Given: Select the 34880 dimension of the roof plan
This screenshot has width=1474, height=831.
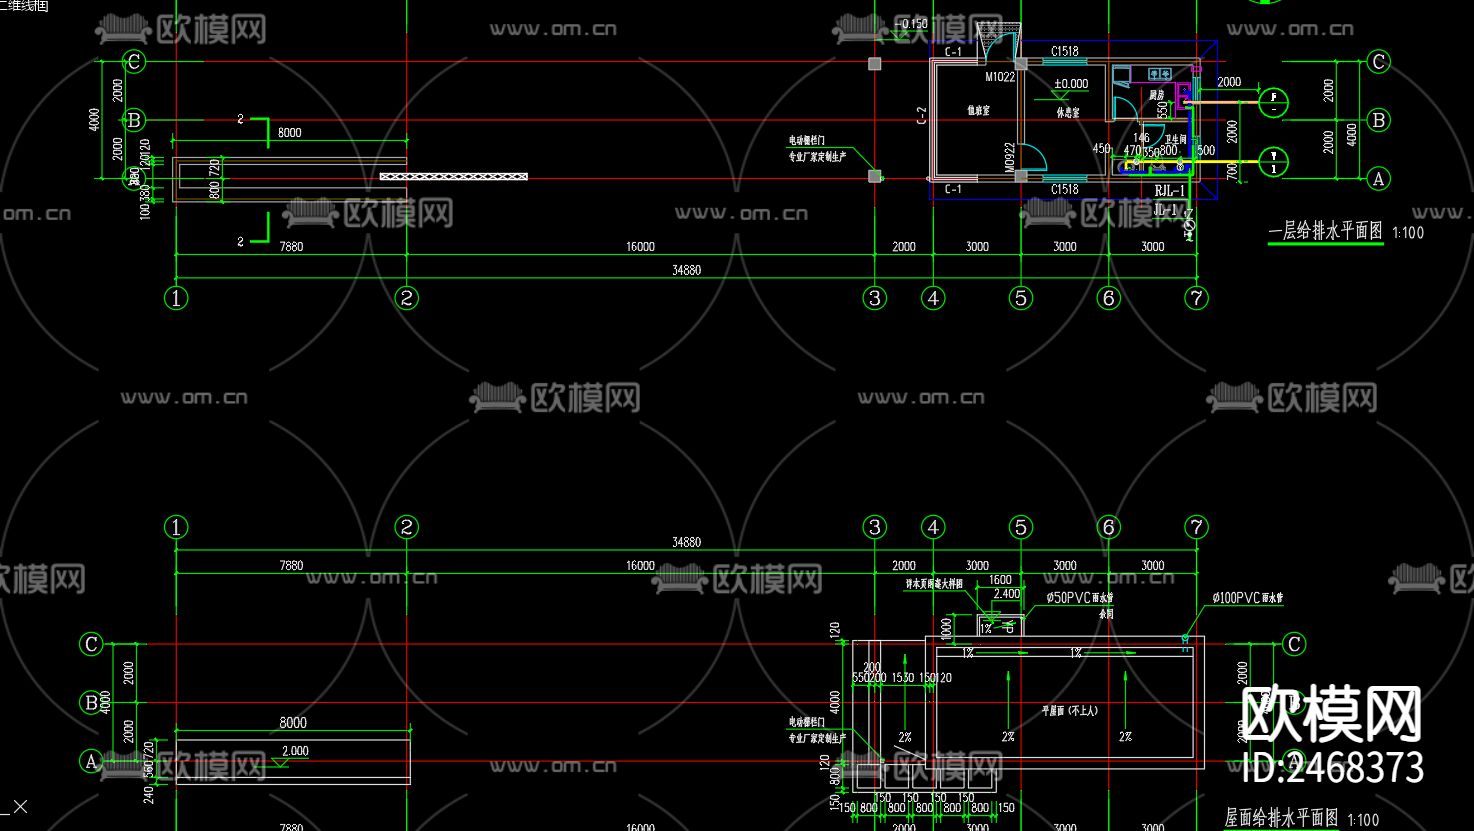Looking at the screenshot, I should click(686, 542).
